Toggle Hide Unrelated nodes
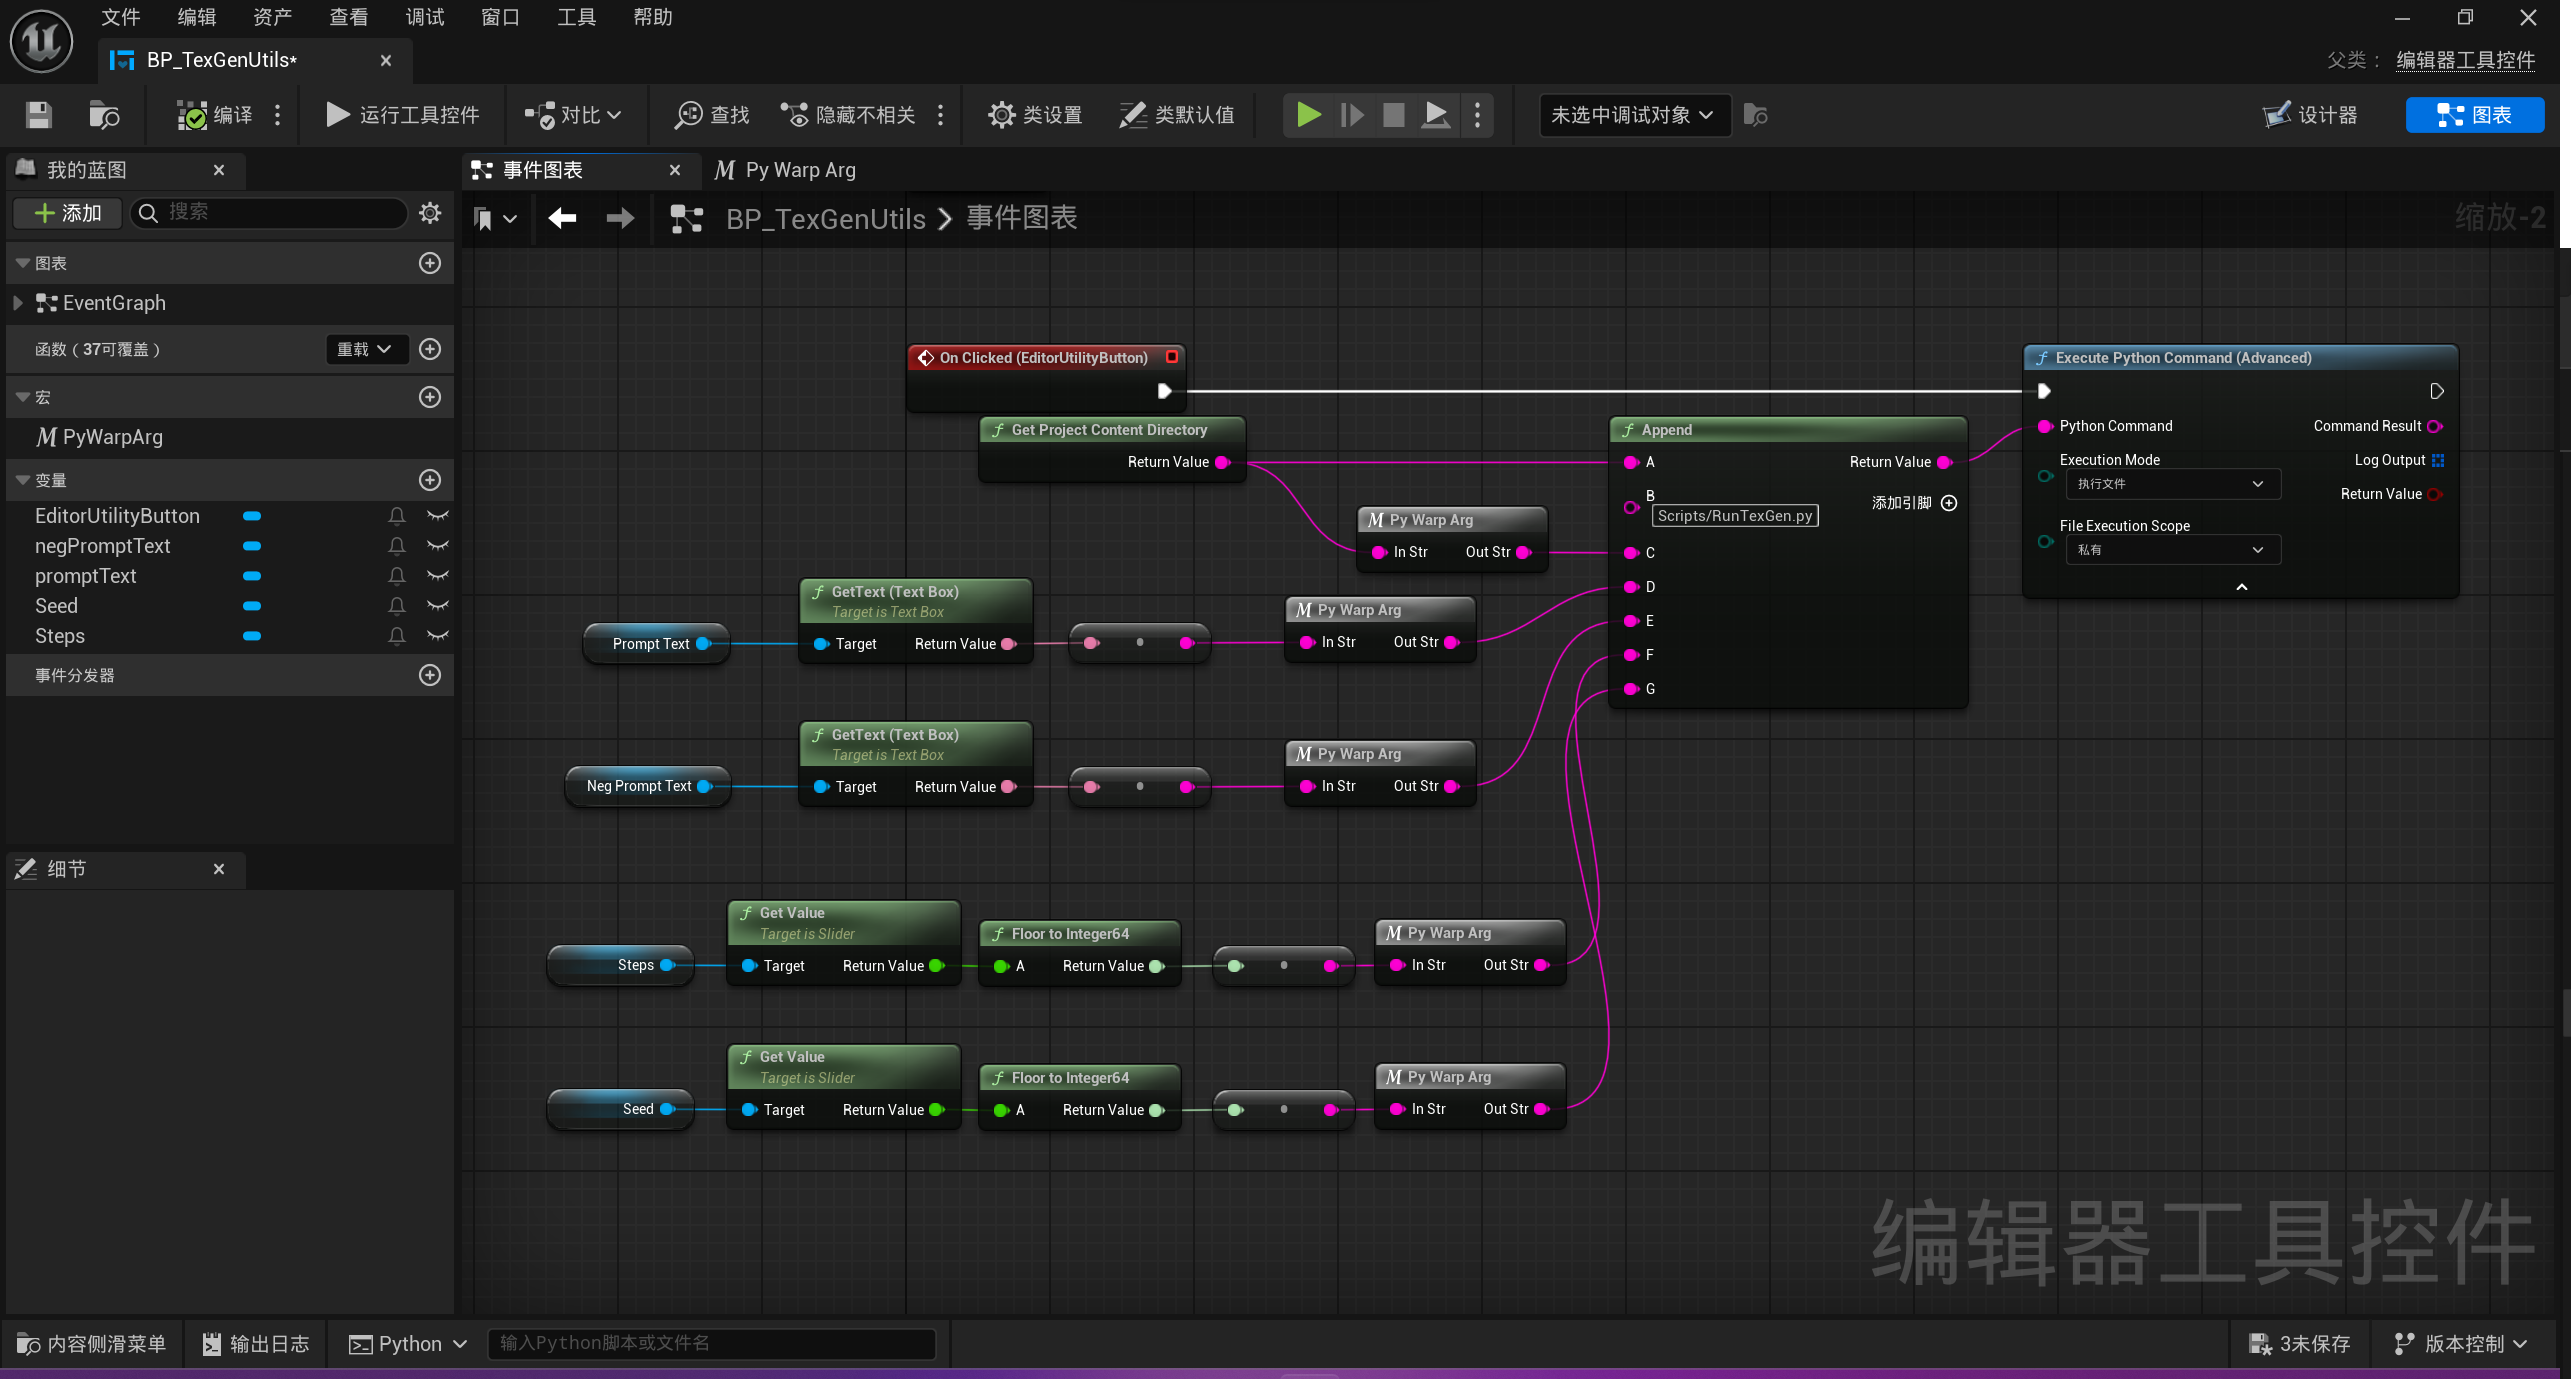This screenshot has width=2571, height=1379. (848, 115)
